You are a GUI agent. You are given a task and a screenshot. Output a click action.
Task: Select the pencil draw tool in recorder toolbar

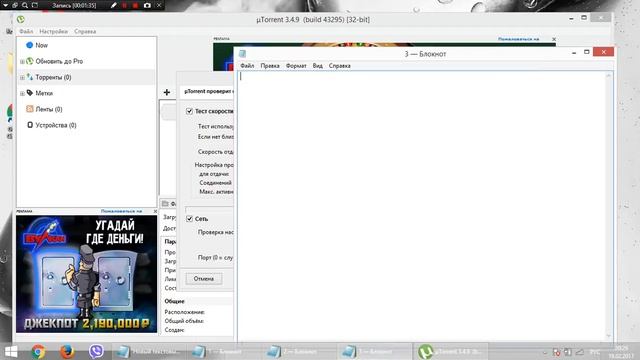tap(114, 5)
